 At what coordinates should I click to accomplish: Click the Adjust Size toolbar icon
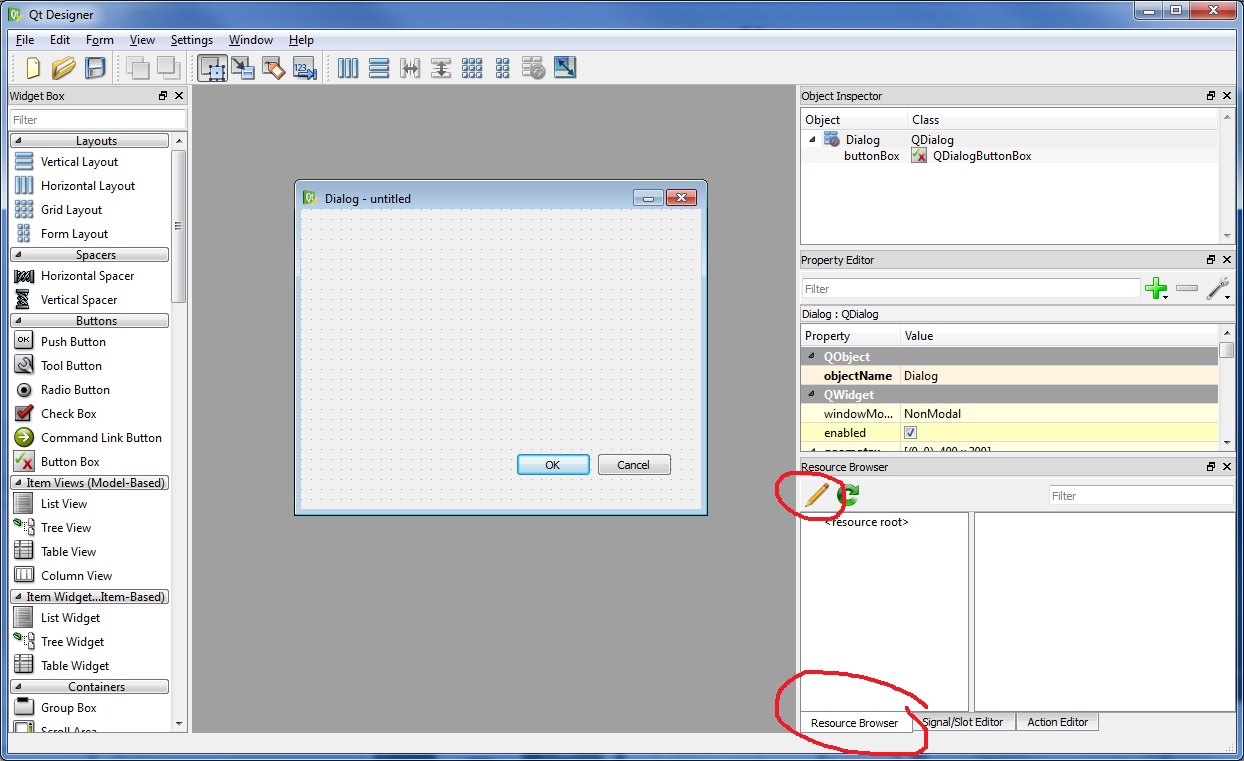tap(564, 67)
